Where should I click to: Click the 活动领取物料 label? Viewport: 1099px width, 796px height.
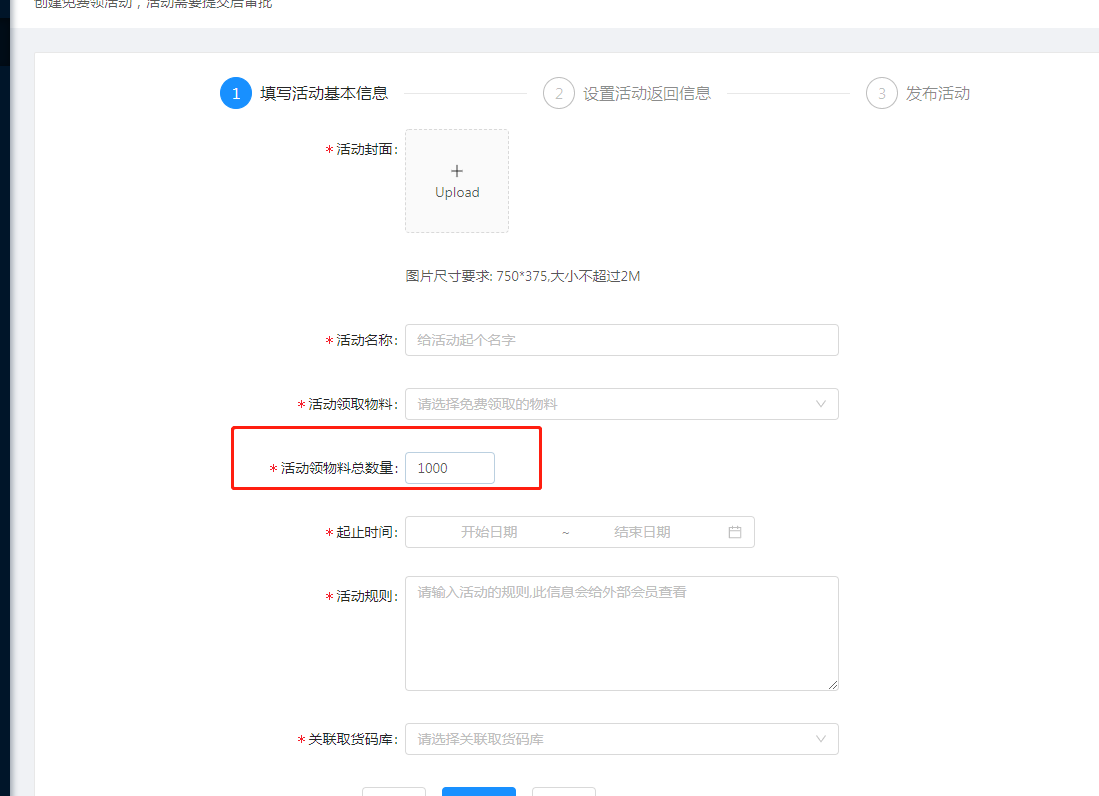coord(348,404)
